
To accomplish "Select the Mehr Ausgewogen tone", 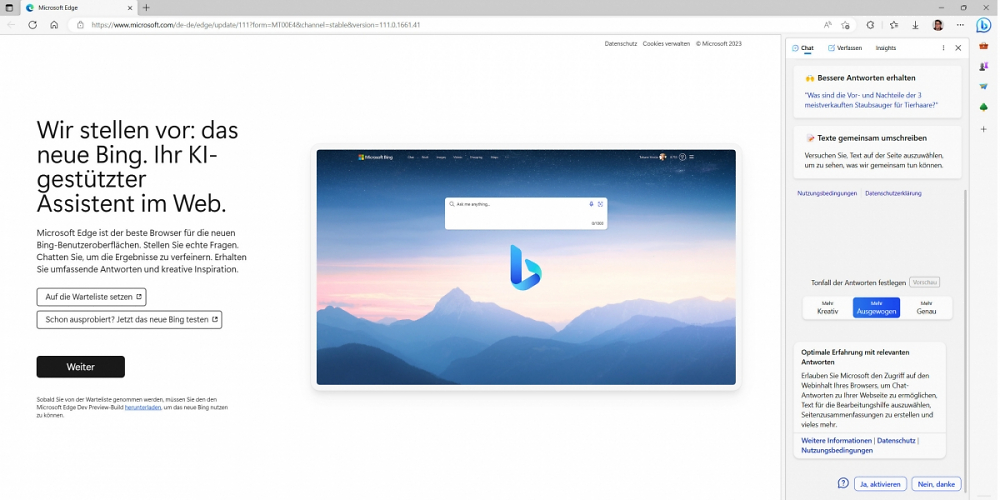I will point(876,307).
